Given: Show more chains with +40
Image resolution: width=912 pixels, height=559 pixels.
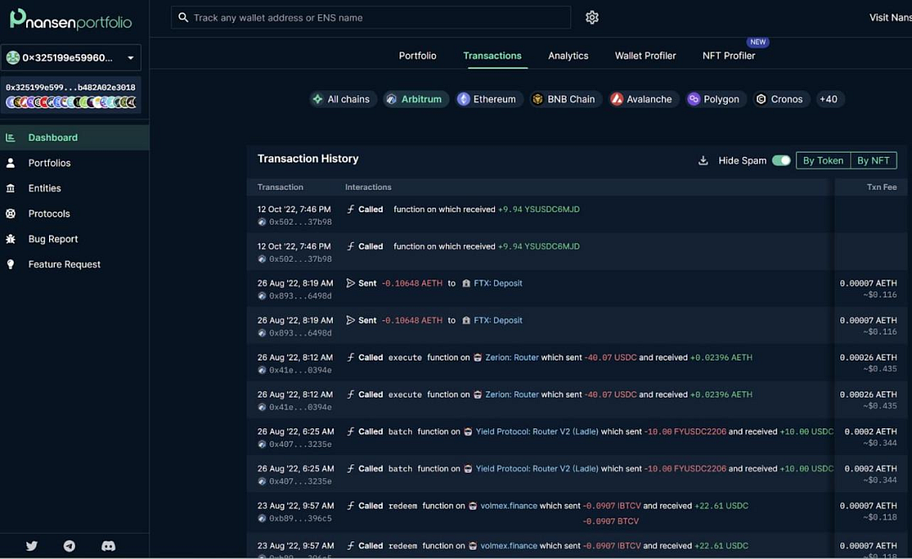Looking at the screenshot, I should coord(828,99).
